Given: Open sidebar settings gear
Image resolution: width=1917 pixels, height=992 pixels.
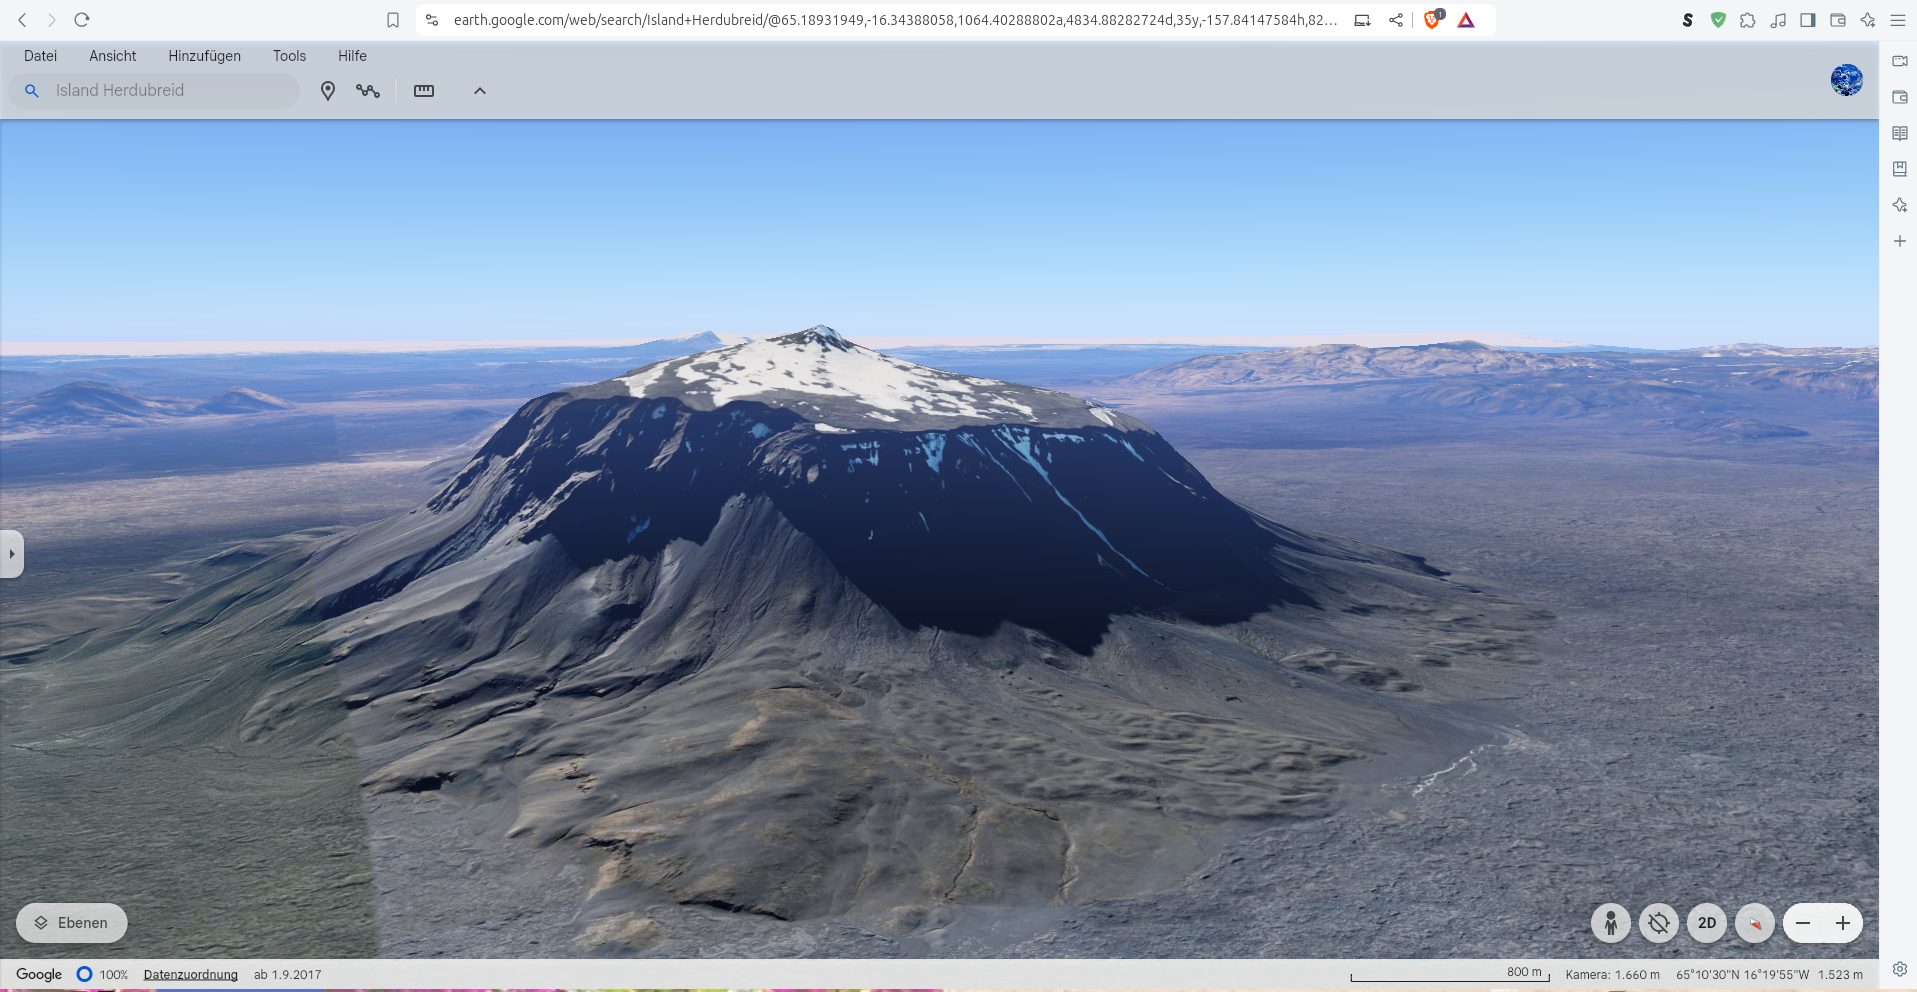Looking at the screenshot, I should pyautogui.click(x=1900, y=969).
